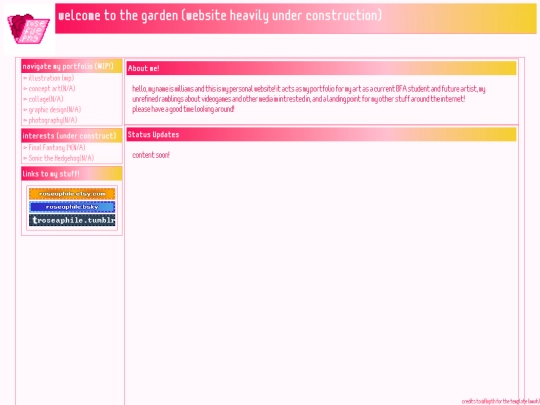Open the concept art(N/A) link
Viewport: 540px width, 405px height.
pyautogui.click(x=52, y=89)
